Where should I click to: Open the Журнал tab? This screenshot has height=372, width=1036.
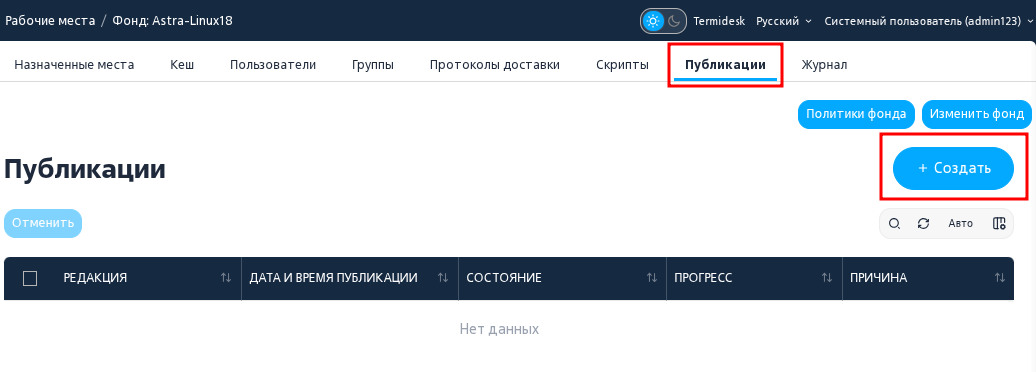tap(824, 65)
